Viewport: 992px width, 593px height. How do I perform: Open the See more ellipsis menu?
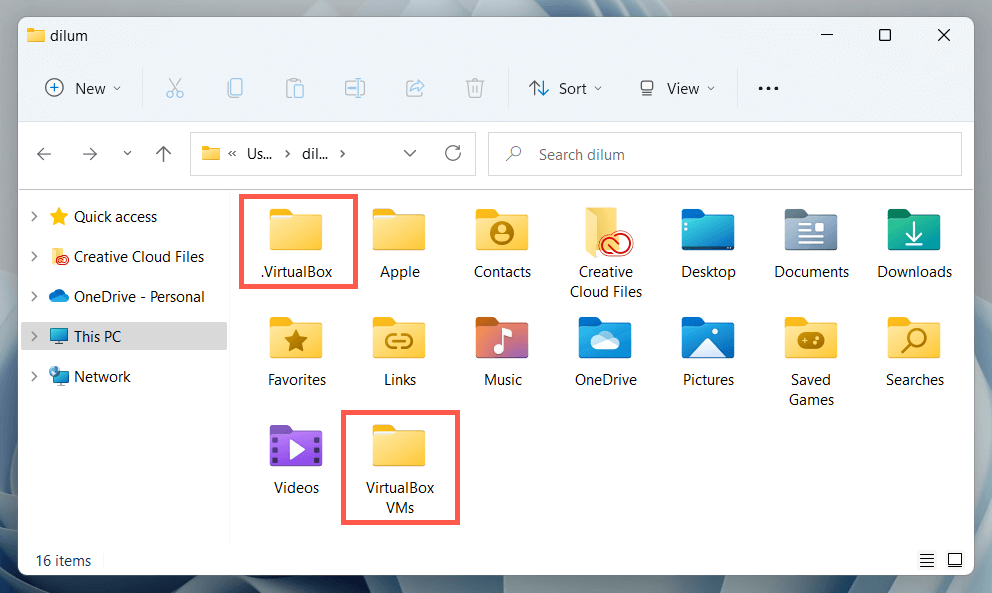768,88
